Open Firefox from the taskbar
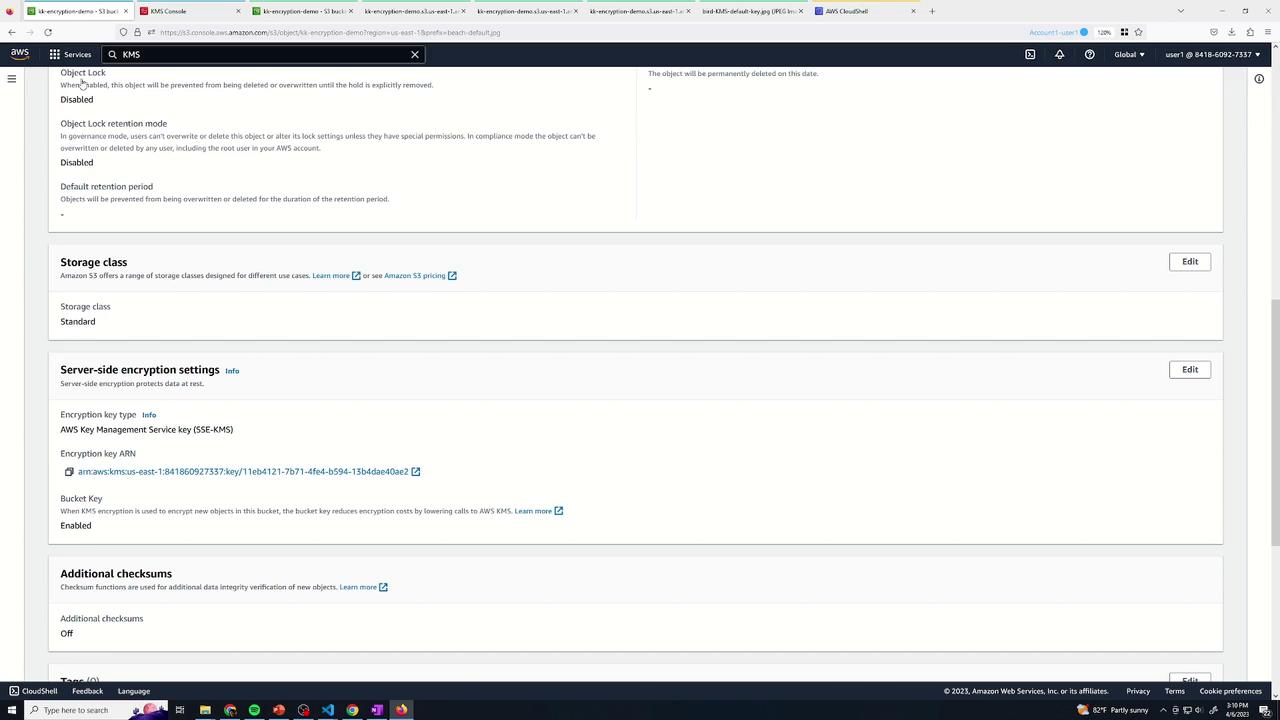This screenshot has height=720, width=1280. point(401,710)
